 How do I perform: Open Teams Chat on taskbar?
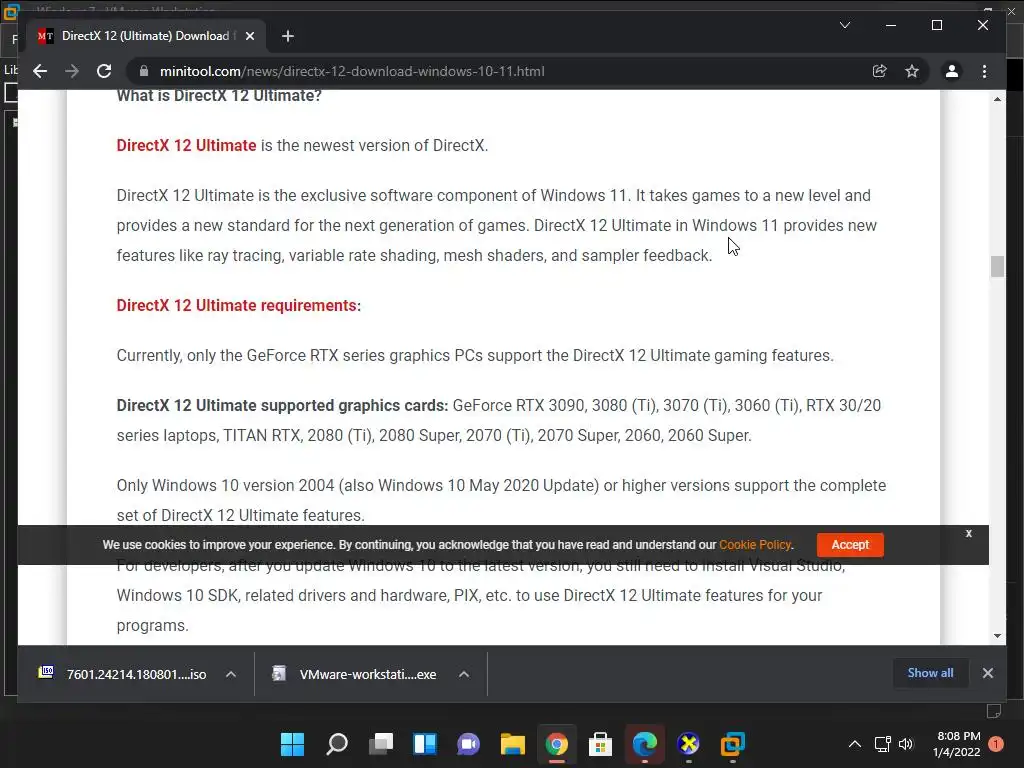pyautogui.click(x=468, y=744)
